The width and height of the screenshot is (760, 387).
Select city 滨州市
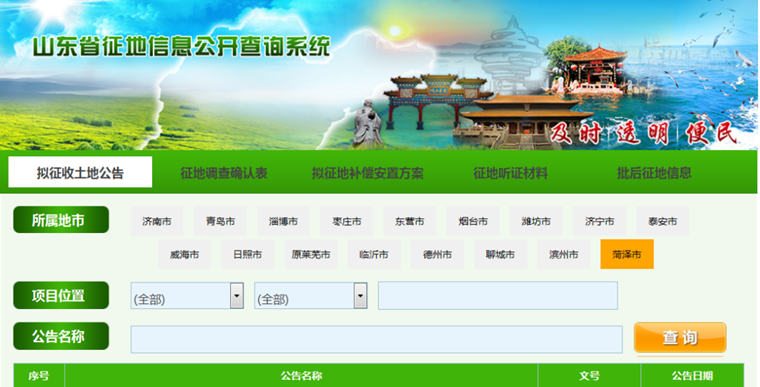[564, 254]
